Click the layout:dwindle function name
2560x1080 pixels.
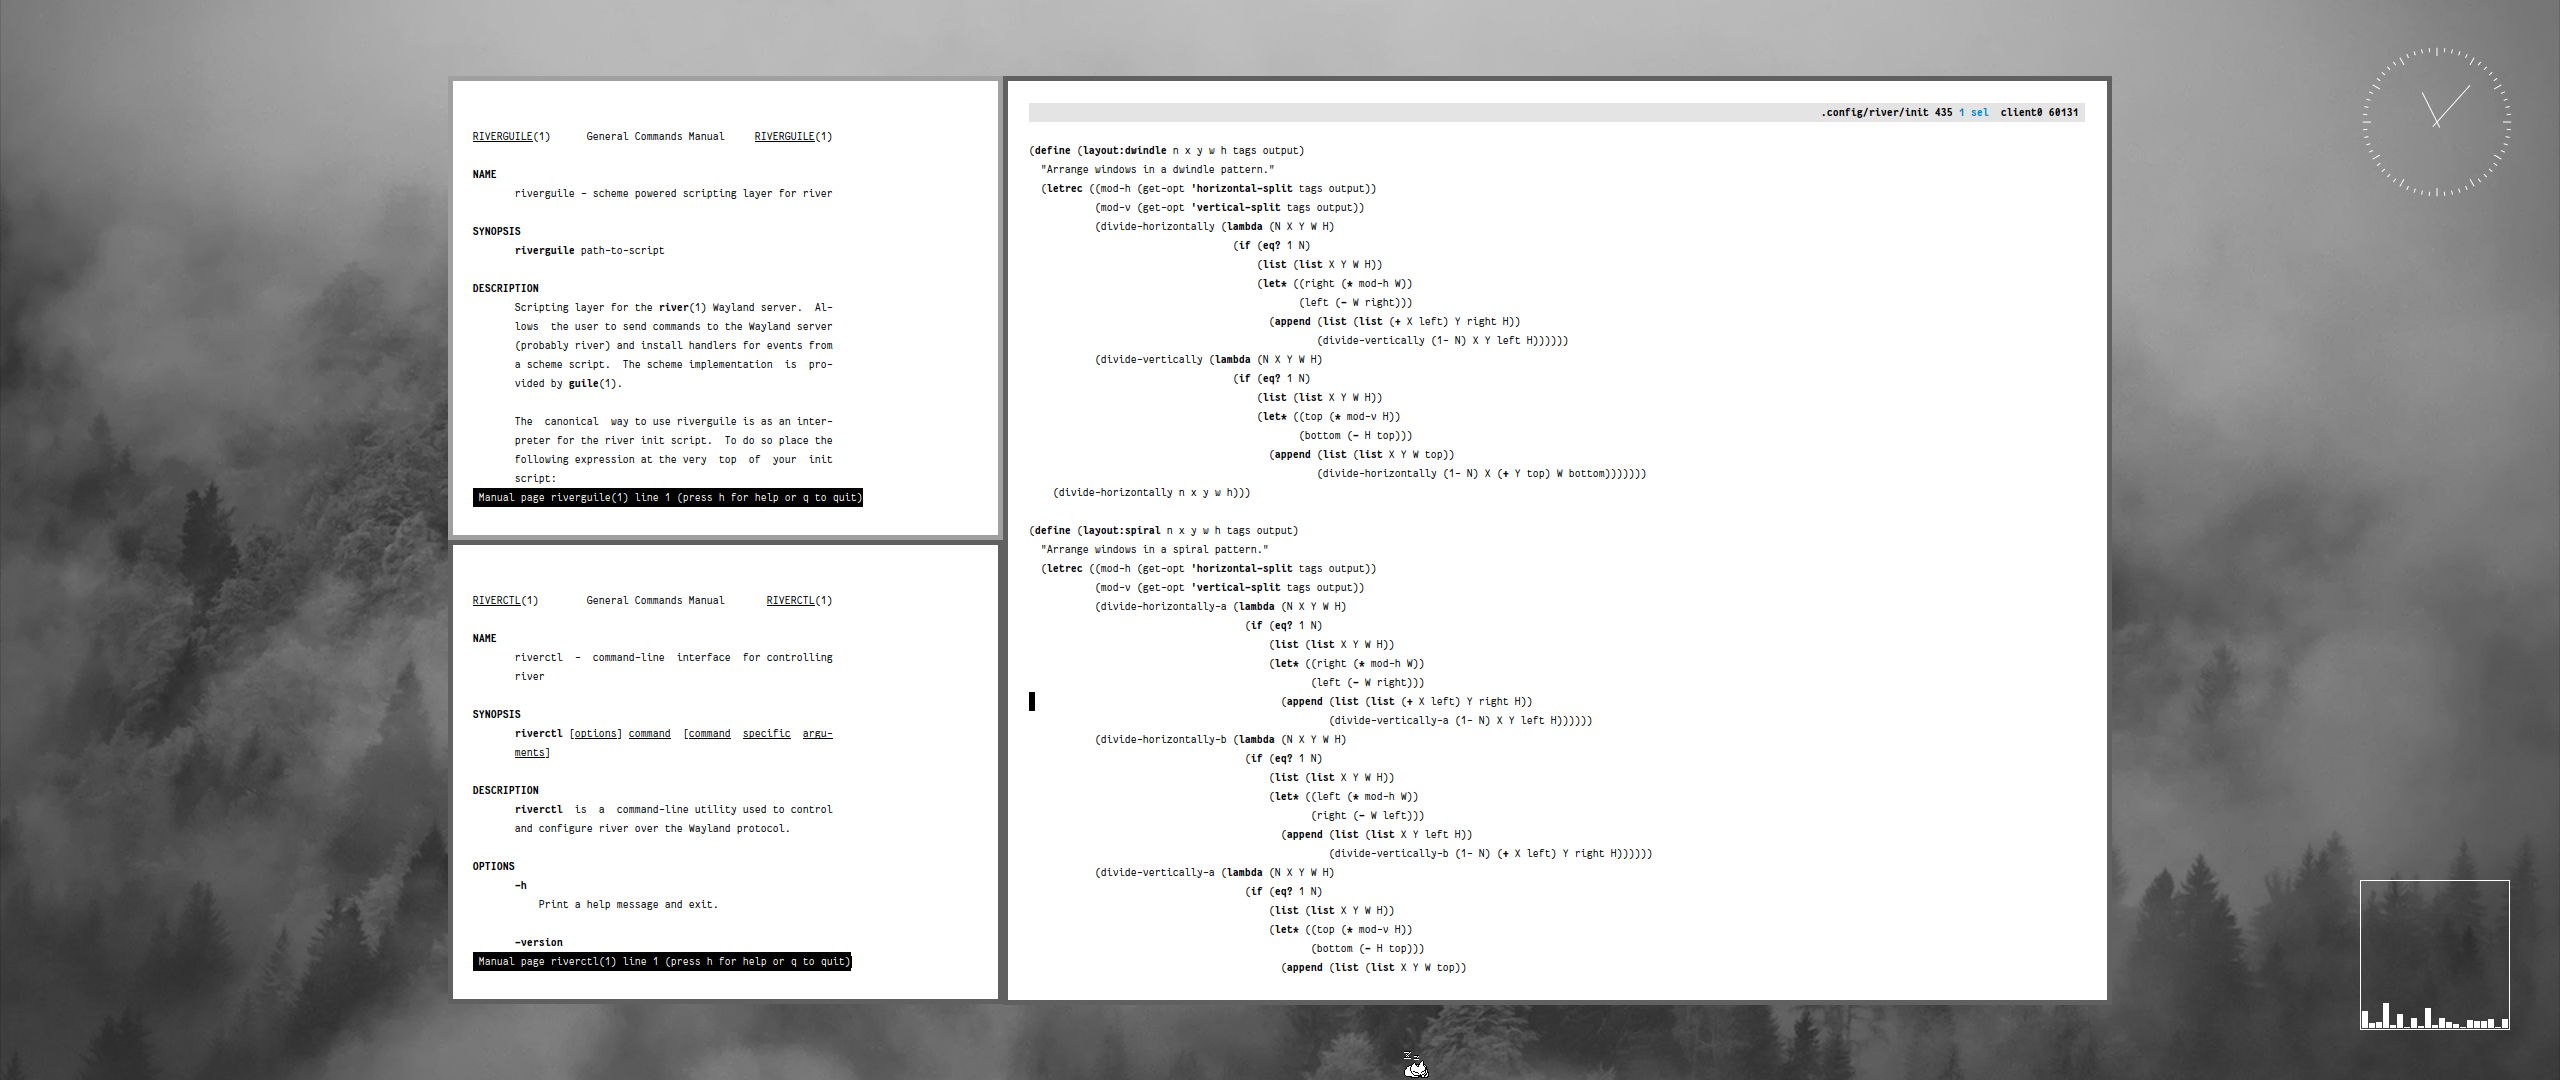1124,151
